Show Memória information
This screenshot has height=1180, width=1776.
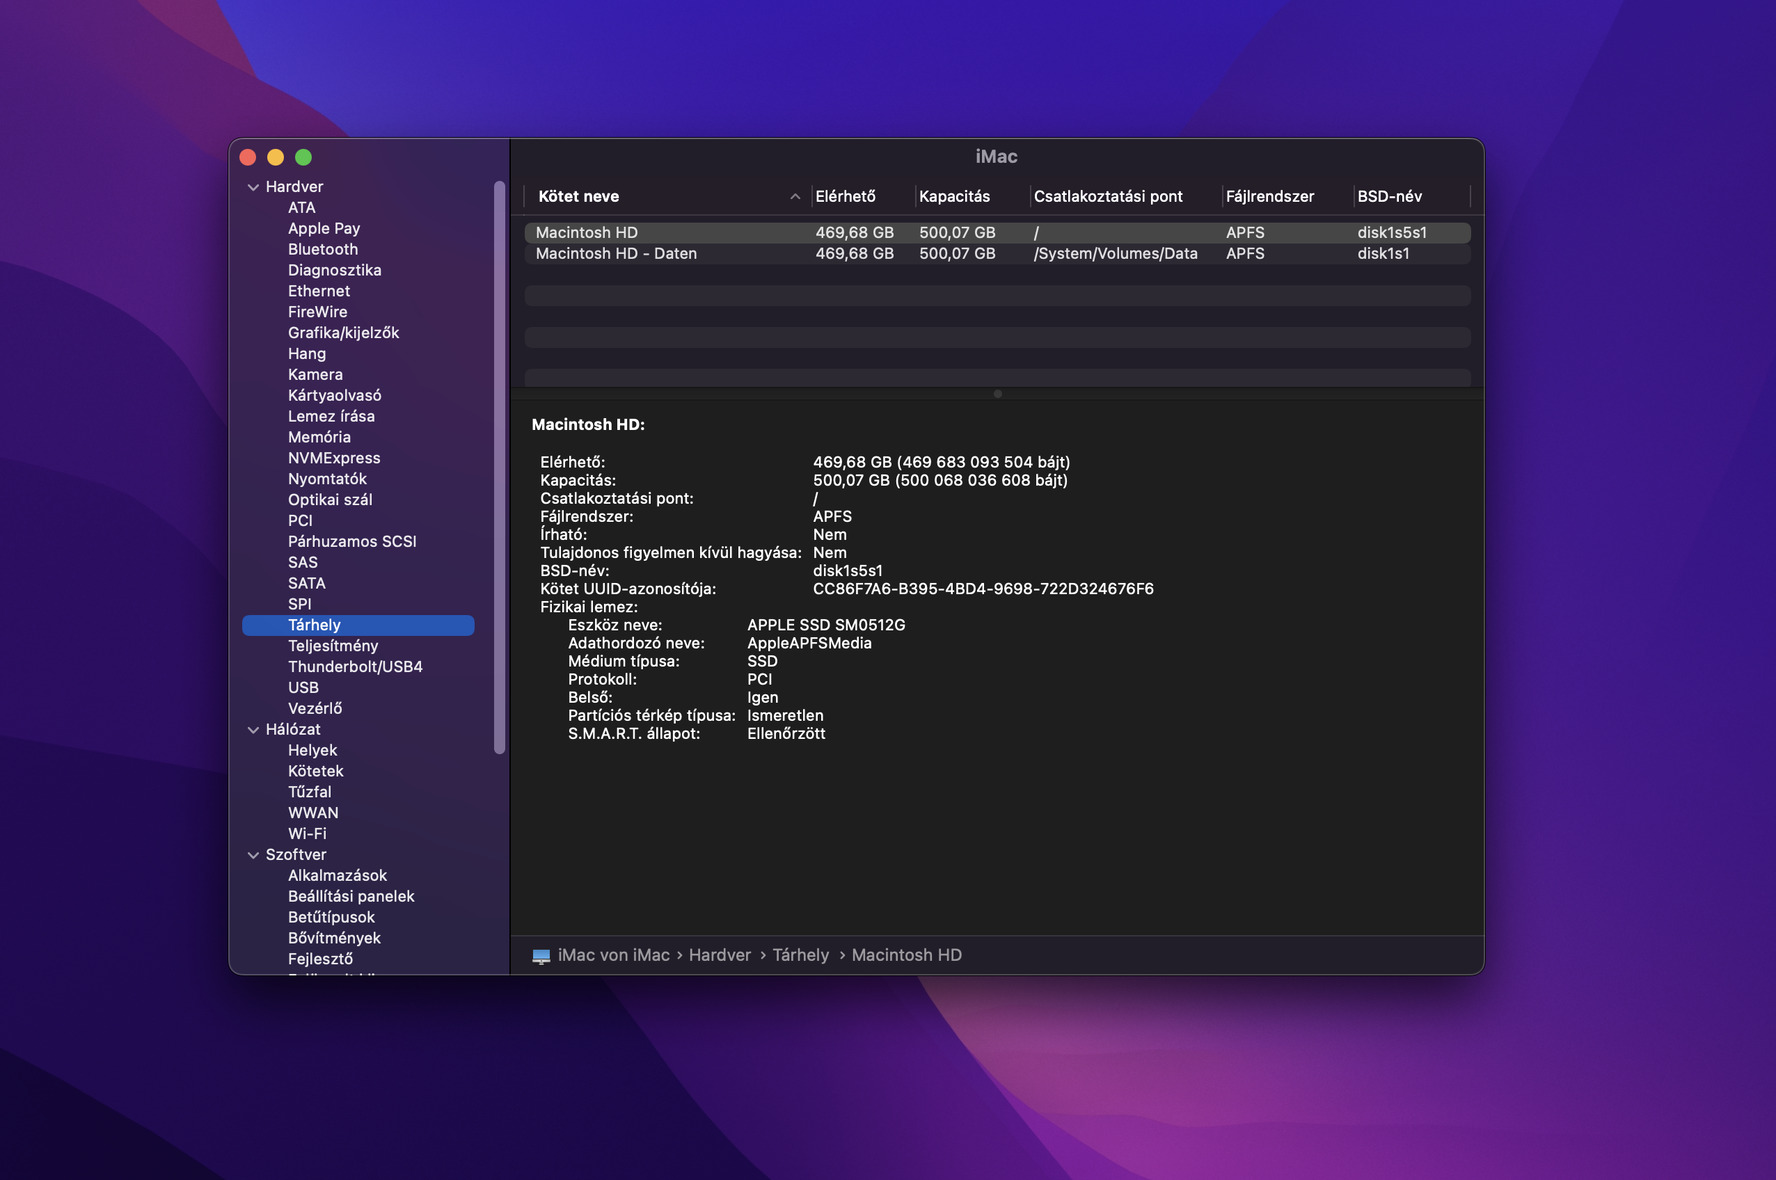[320, 438]
